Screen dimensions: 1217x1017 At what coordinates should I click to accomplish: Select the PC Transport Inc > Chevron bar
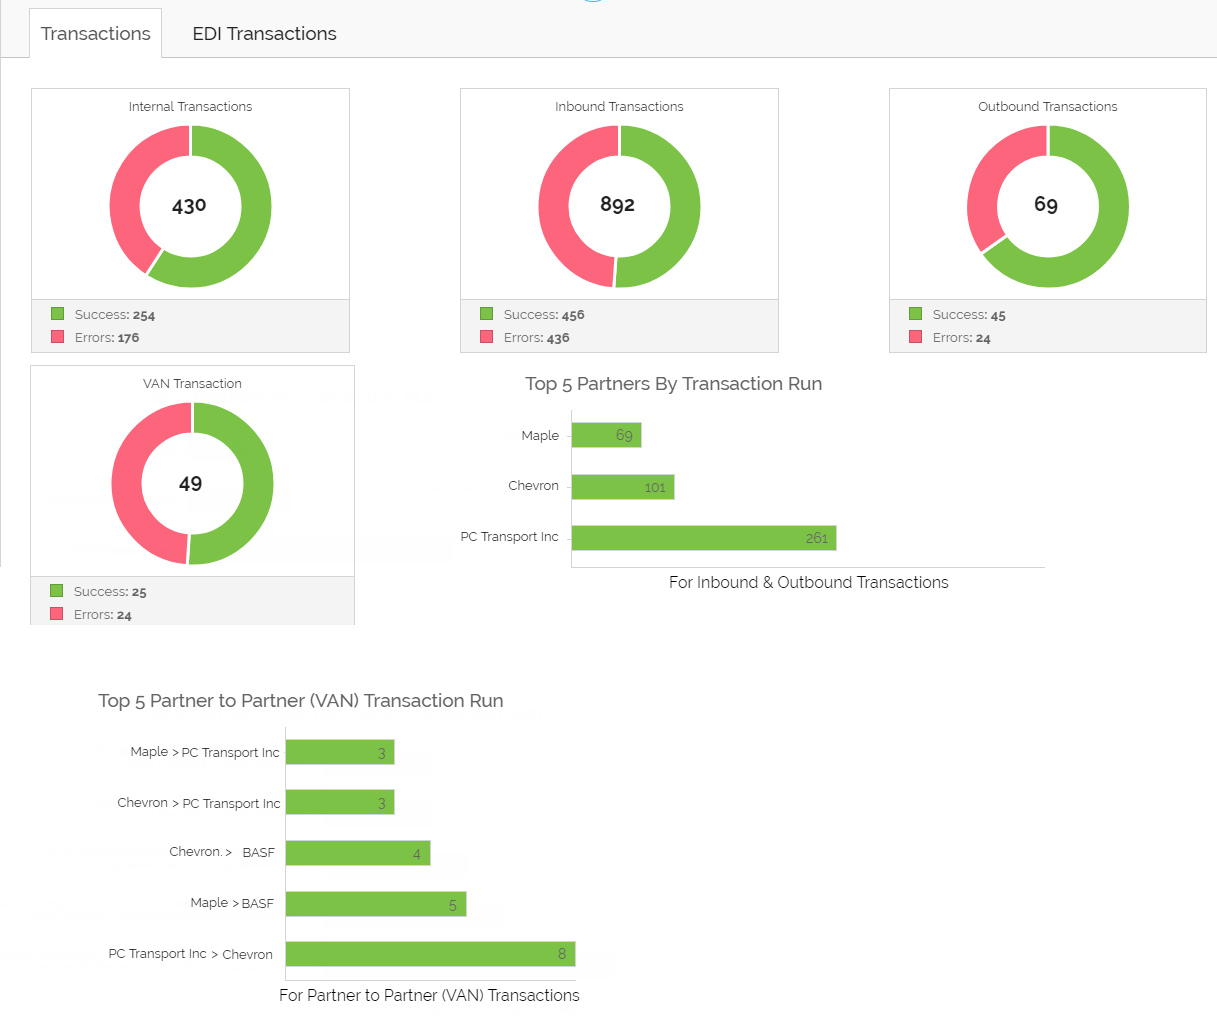(x=430, y=954)
